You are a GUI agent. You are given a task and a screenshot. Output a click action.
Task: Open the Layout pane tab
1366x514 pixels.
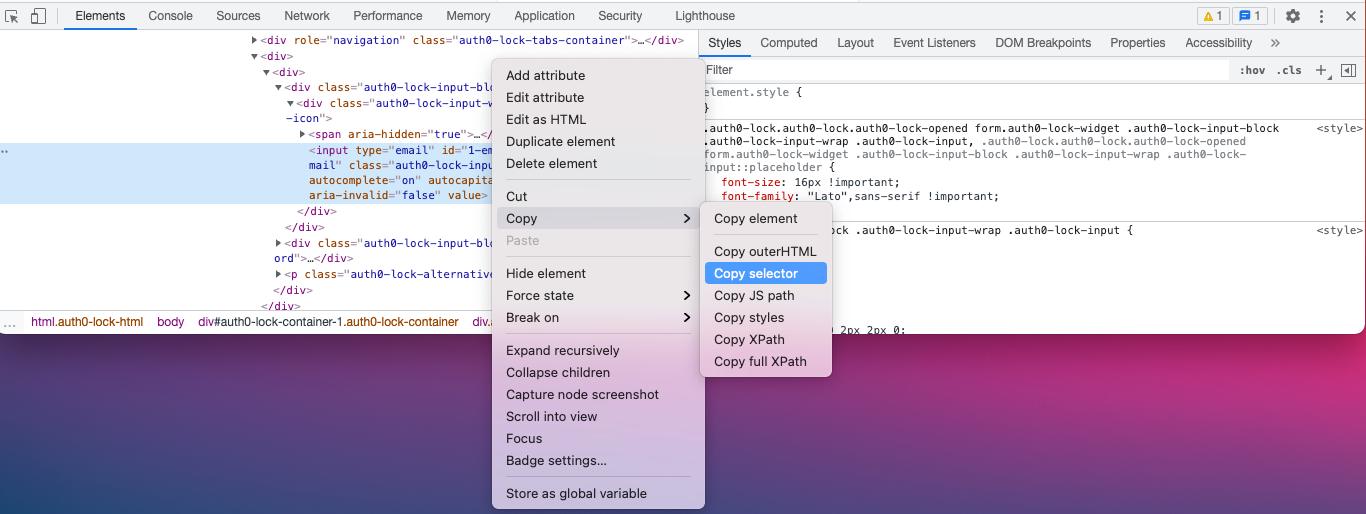pos(855,43)
